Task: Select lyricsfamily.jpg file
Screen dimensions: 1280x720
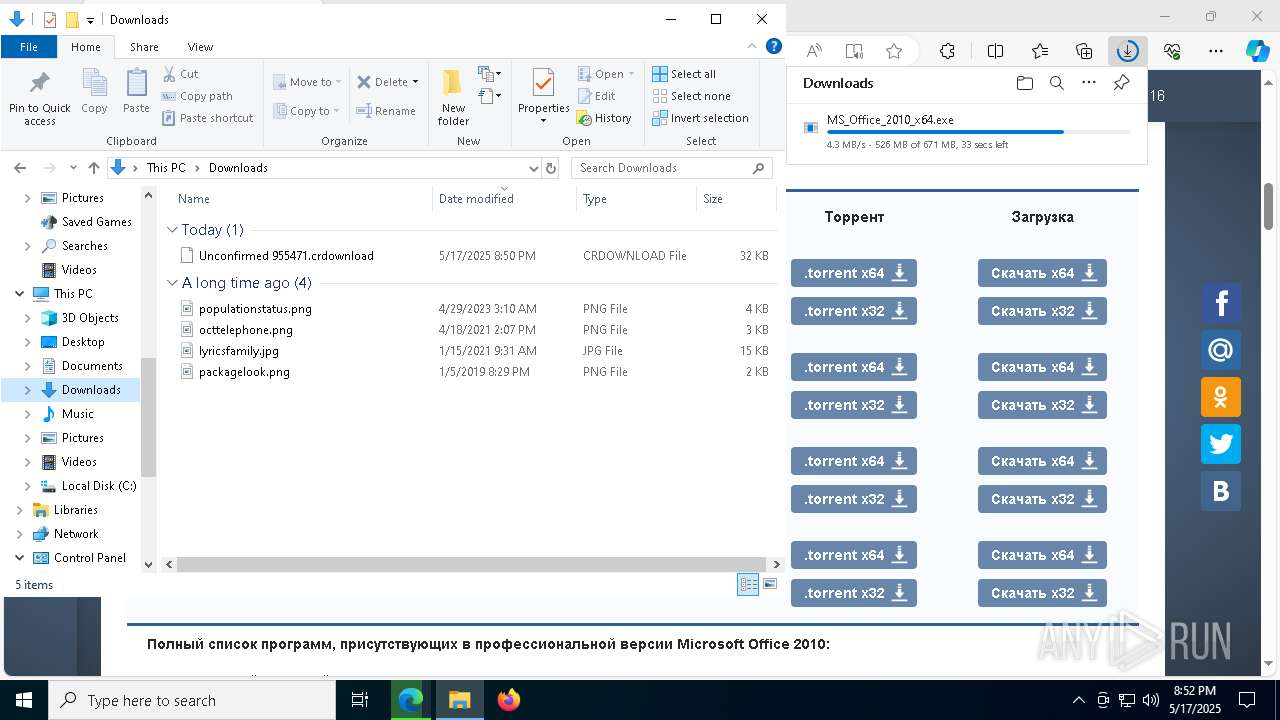Action: [x=238, y=351]
